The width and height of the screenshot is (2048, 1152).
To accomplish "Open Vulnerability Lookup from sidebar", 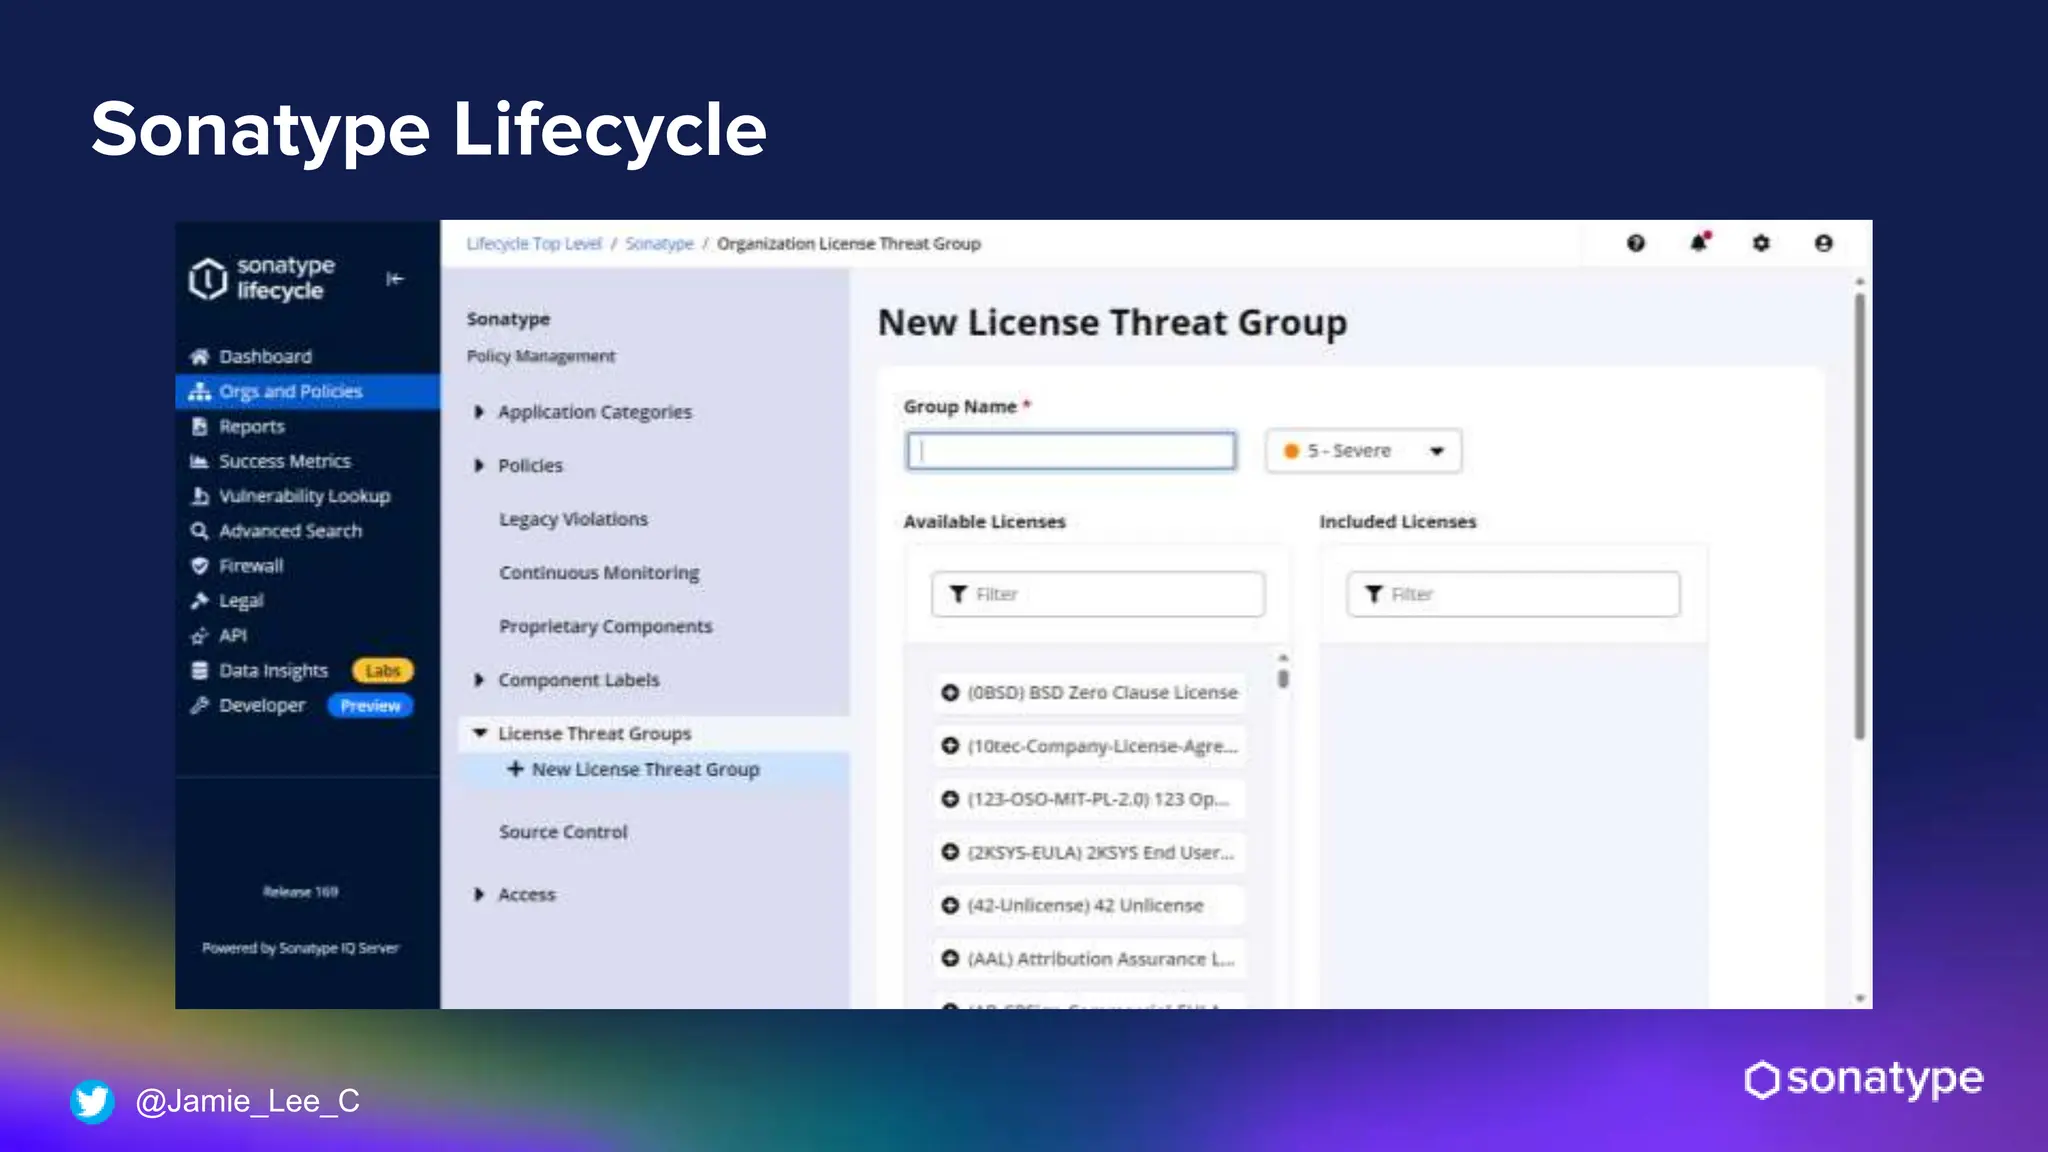I will tap(304, 496).
